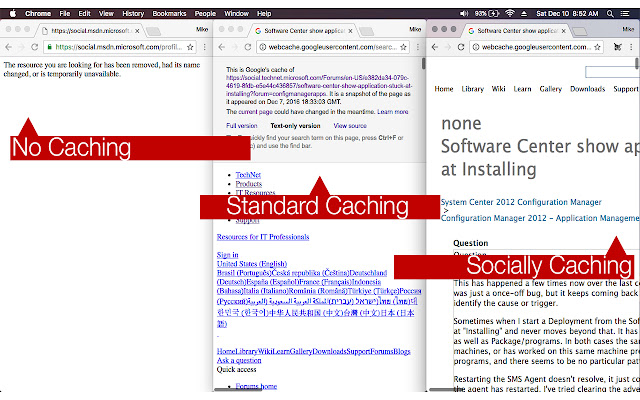
Task: Open the People menu
Action: [205, 13]
